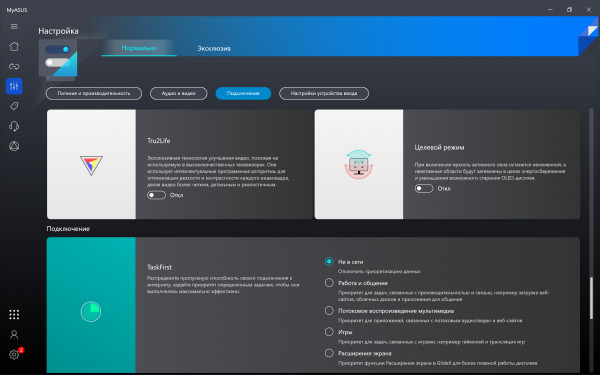The width and height of the screenshot is (600, 375).
Task: Switch to the Нормально tab
Action: point(139,48)
